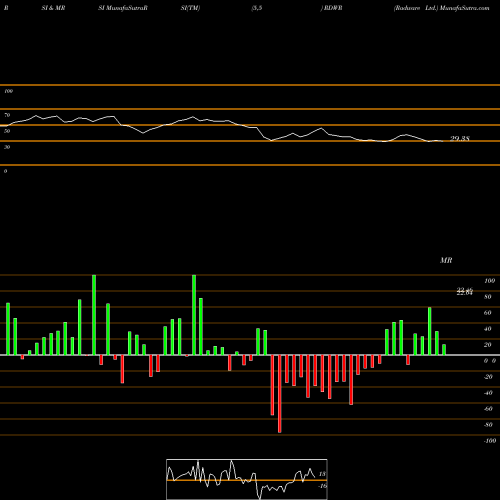Viewport: 500px width, 500px height.
Task: Click the -40 label on the MR scale
Action: [x=488, y=393]
